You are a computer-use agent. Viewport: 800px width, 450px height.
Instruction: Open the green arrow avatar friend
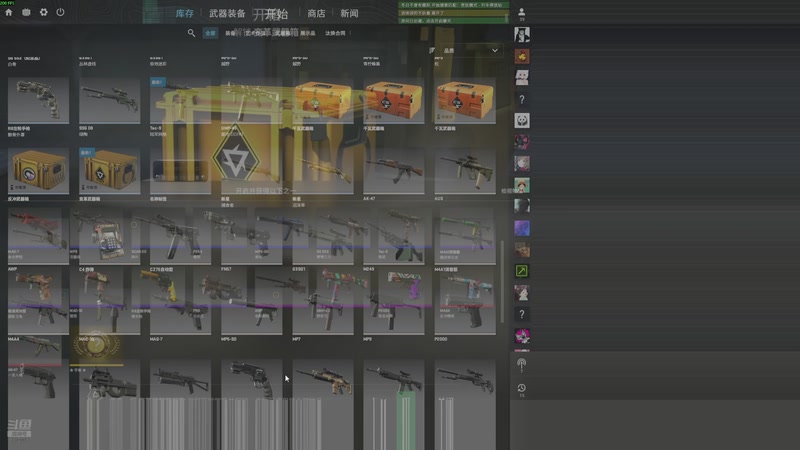point(521,271)
